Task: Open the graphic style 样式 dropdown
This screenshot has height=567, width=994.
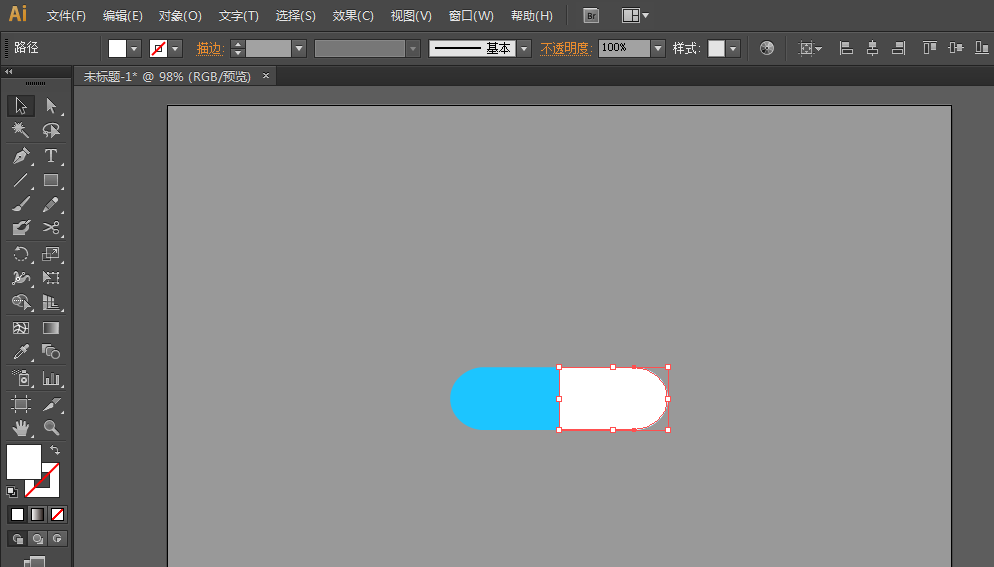Action: click(x=733, y=48)
